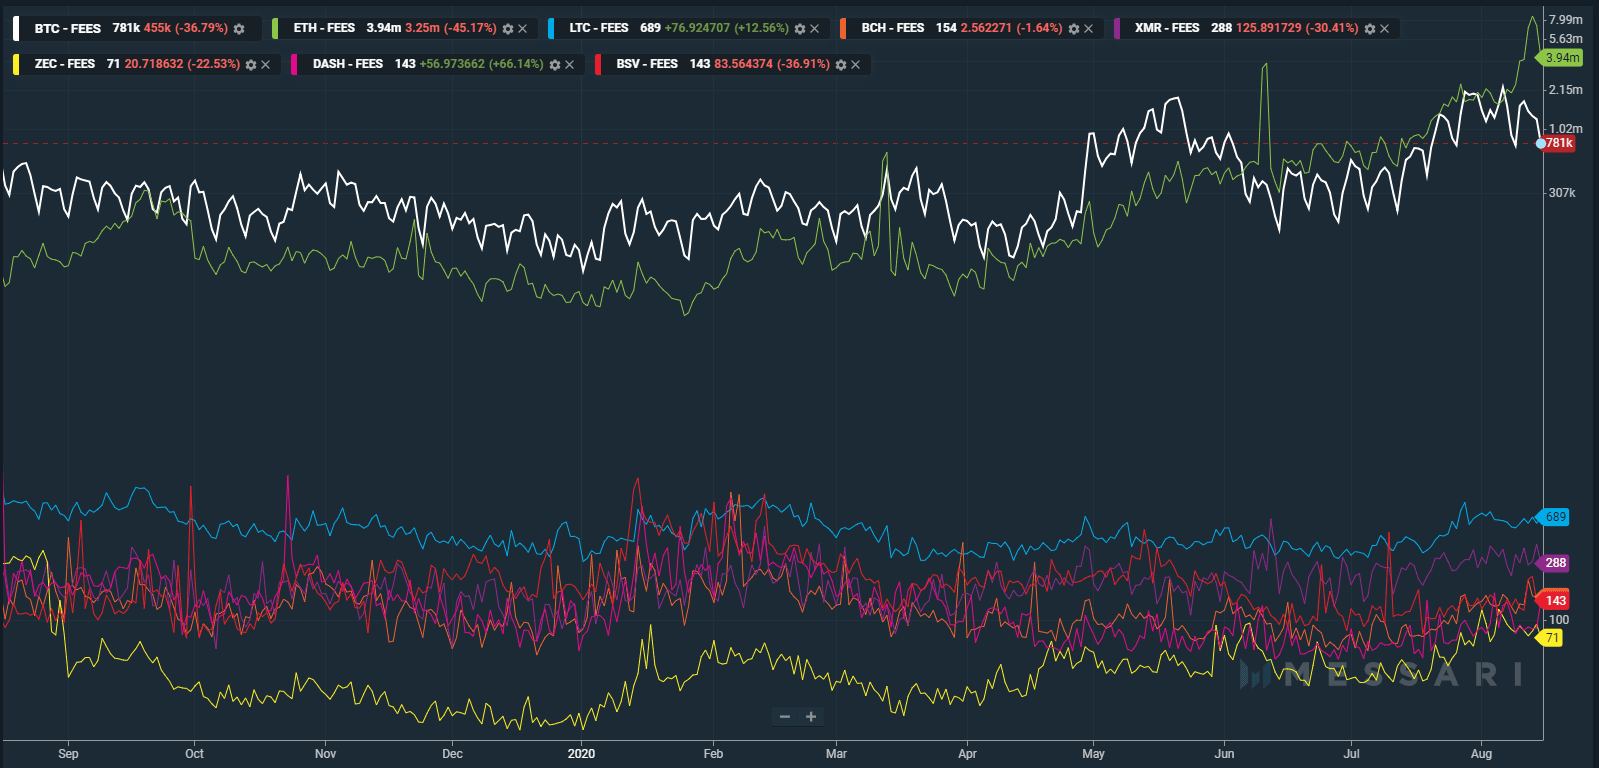1599x768 pixels.
Task: Click the white BTC color swatch
Action: [16, 28]
